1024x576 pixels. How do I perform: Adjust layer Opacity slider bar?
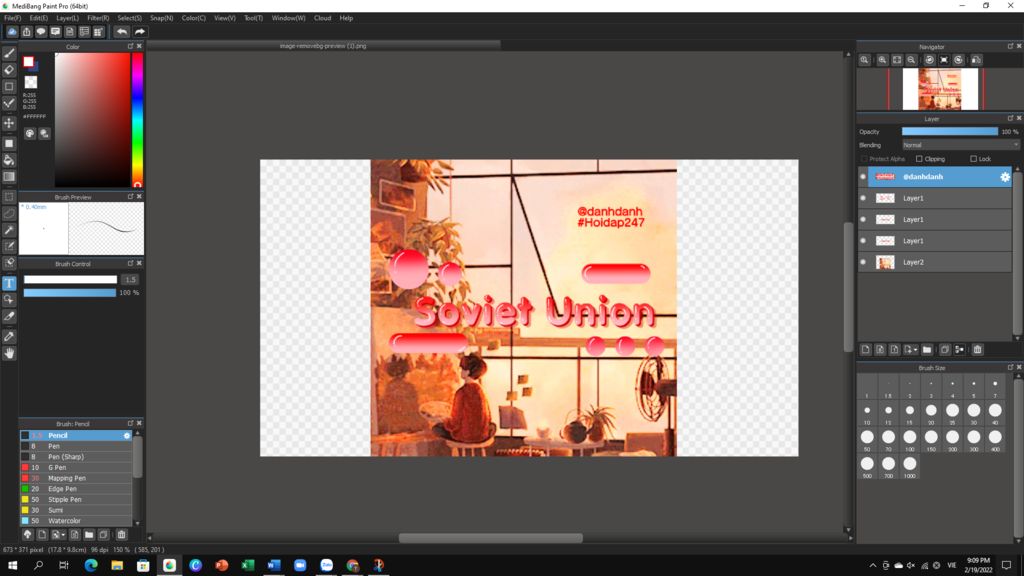[950, 131]
